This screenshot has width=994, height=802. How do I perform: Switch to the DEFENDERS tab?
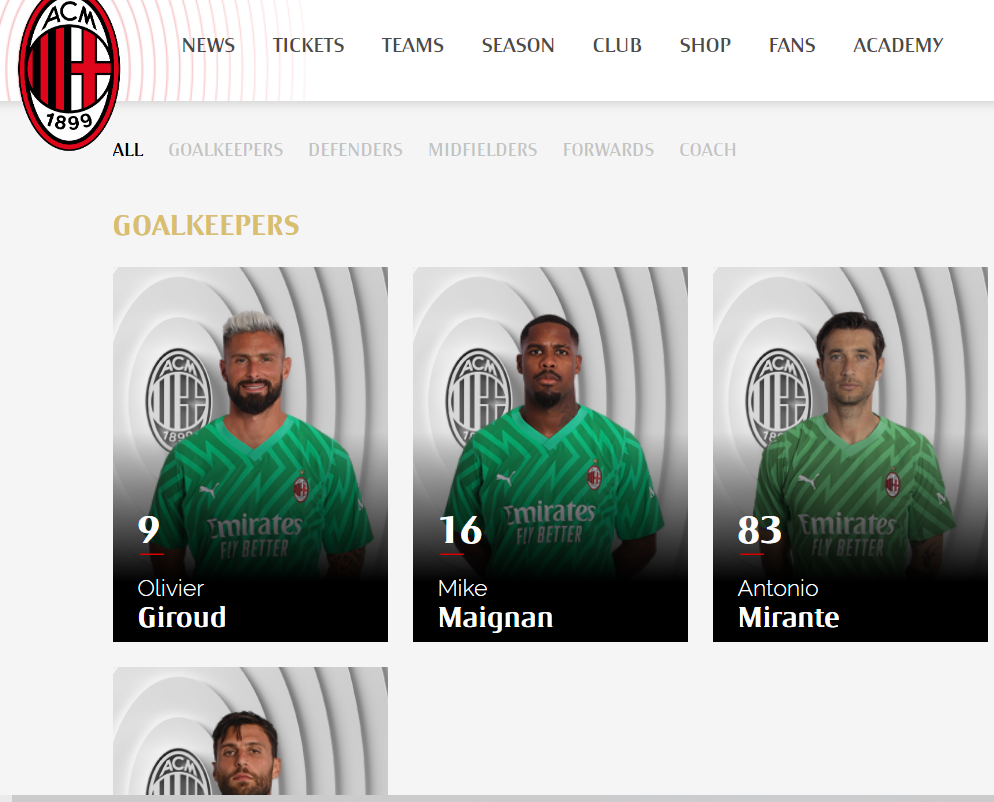[x=355, y=150]
